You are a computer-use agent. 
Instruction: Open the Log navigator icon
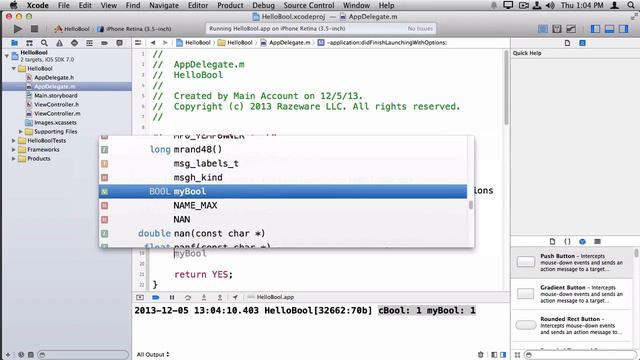[119, 43]
